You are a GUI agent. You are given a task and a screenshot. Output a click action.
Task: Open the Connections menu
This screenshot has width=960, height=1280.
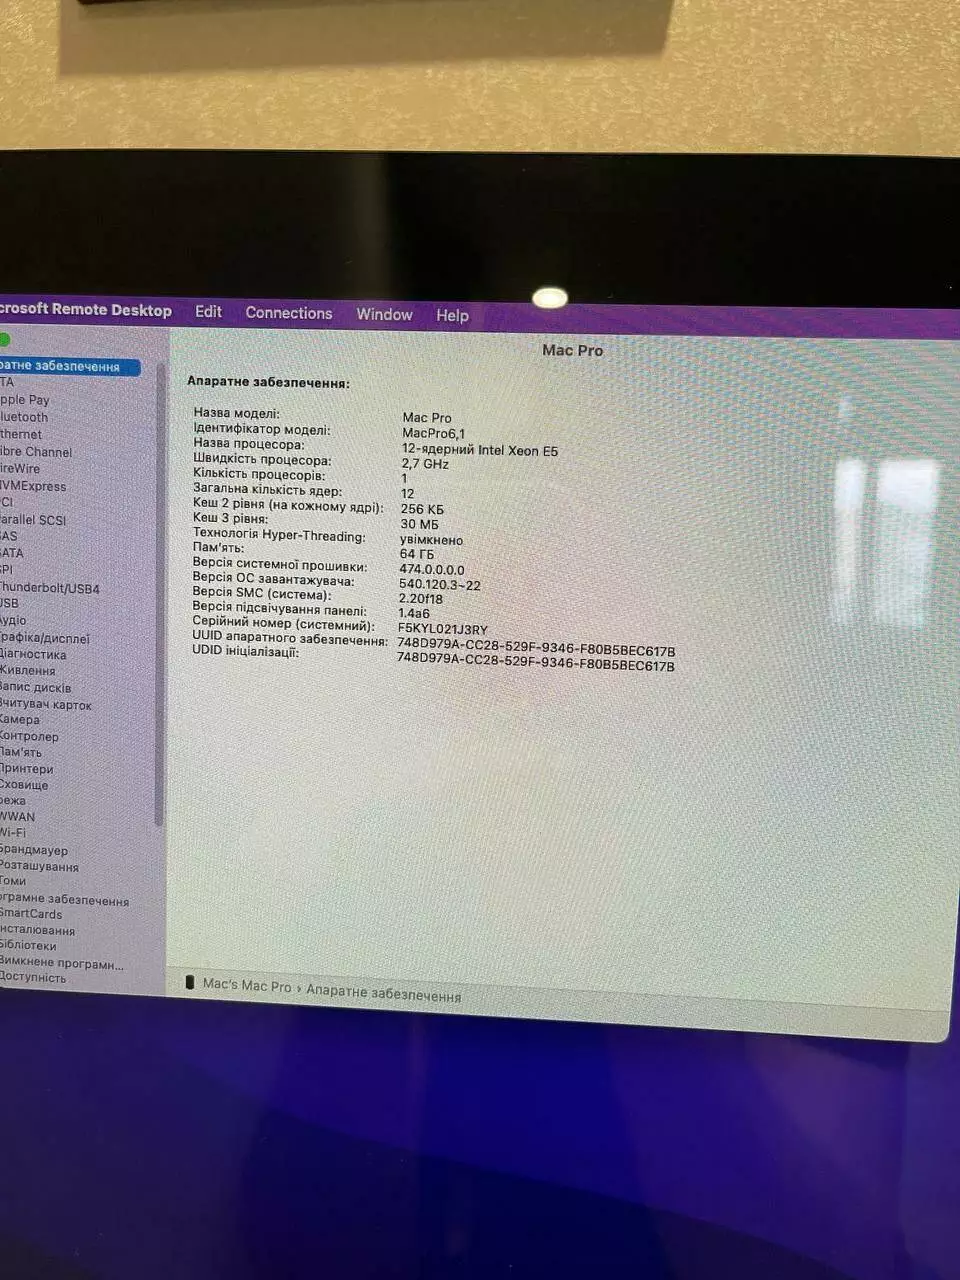point(288,313)
